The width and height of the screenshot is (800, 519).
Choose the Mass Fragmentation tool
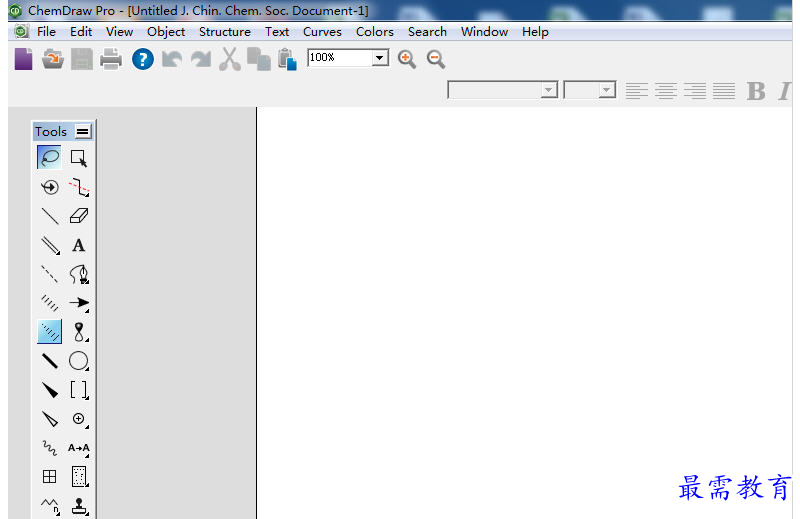click(79, 187)
